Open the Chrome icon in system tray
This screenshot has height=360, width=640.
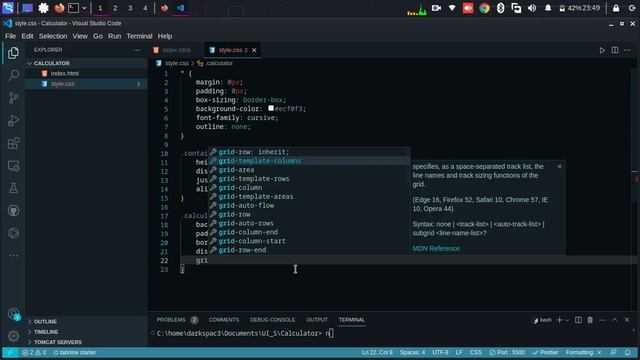coord(484,8)
